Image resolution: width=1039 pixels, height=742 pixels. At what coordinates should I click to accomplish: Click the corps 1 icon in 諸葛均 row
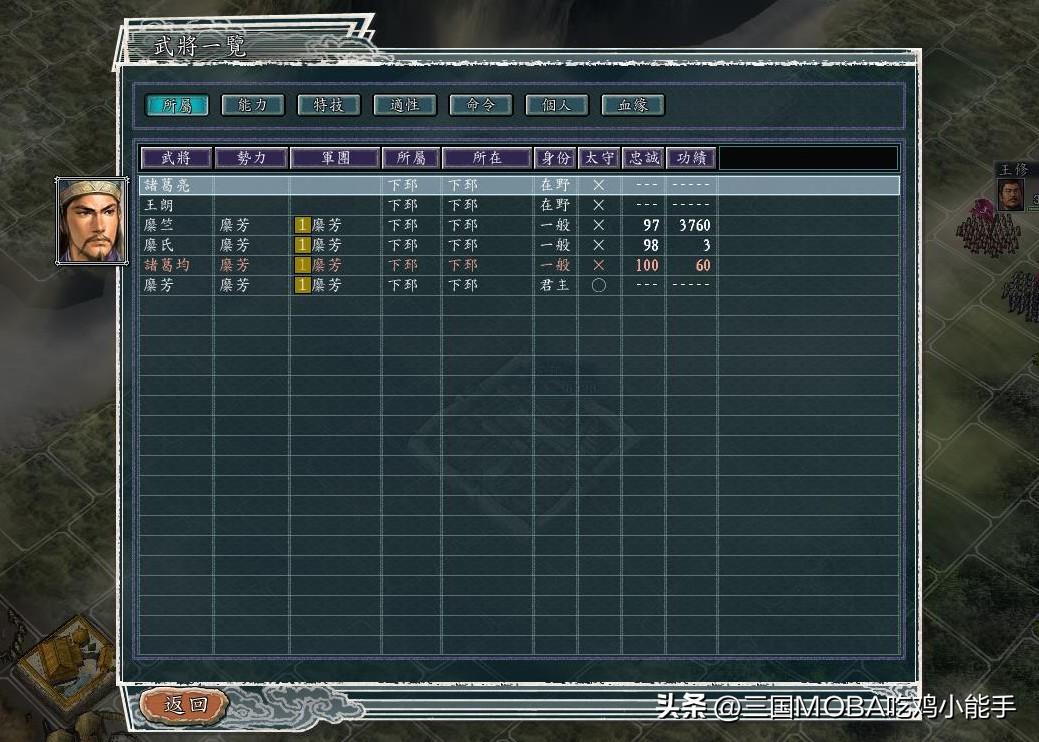coord(303,265)
